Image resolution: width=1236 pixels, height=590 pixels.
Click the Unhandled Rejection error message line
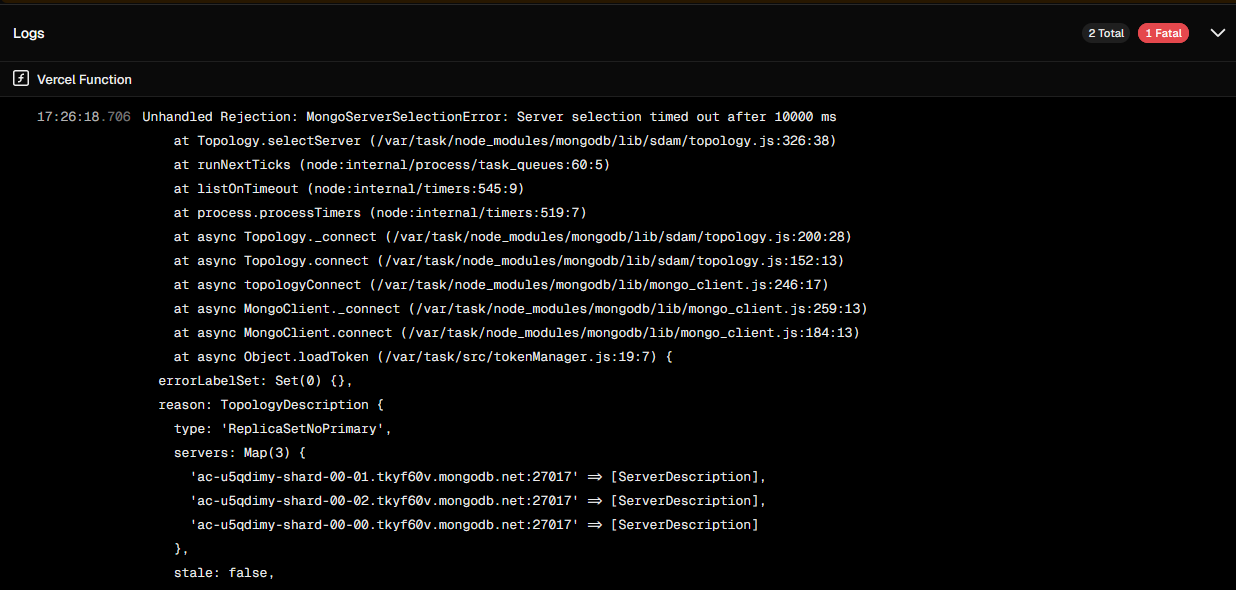point(489,117)
